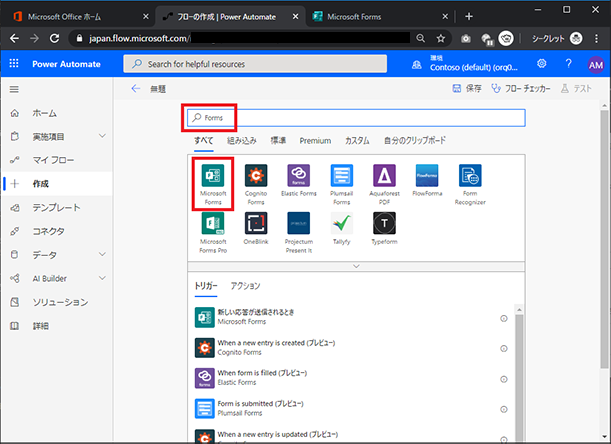Image resolution: width=611 pixels, height=444 pixels.
Task: Switch to the Premium filter tab
Action: point(315,141)
